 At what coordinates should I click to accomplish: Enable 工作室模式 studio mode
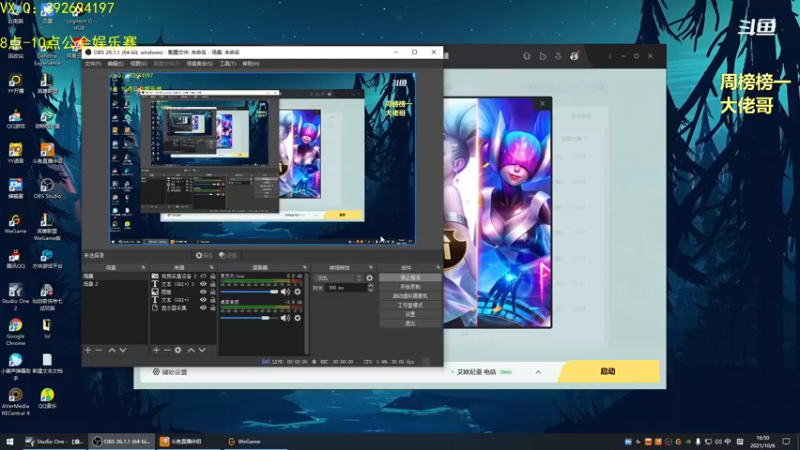[410, 305]
